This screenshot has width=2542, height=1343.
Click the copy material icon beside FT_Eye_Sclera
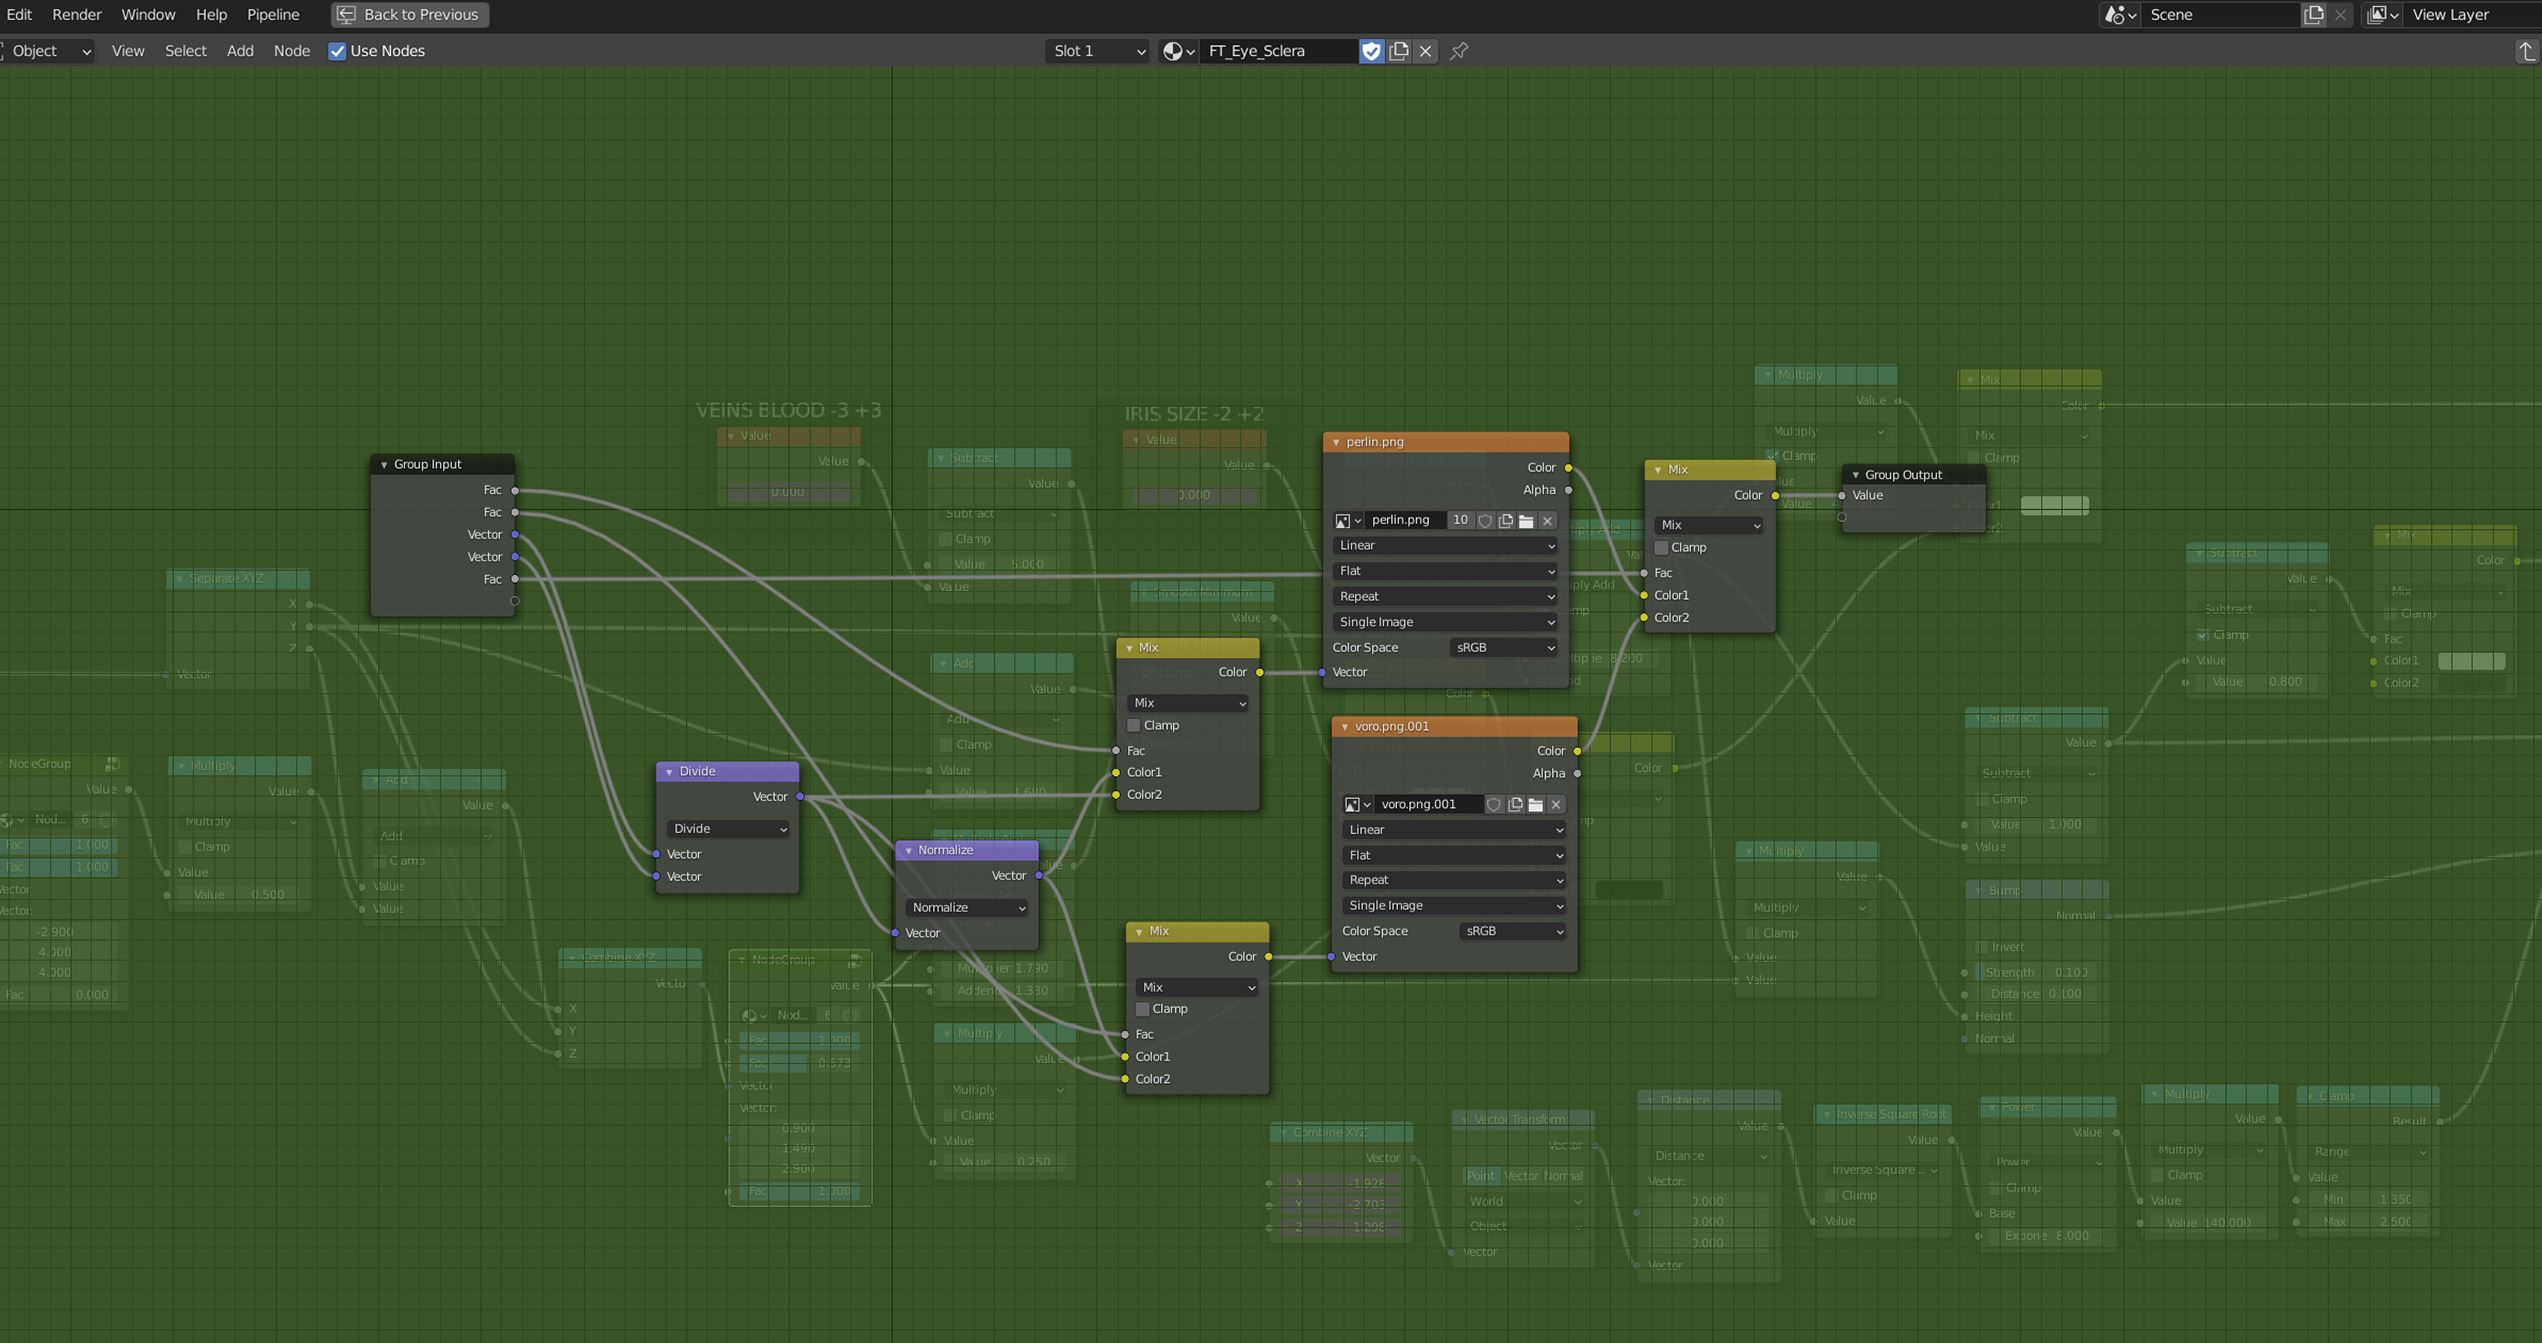1399,51
